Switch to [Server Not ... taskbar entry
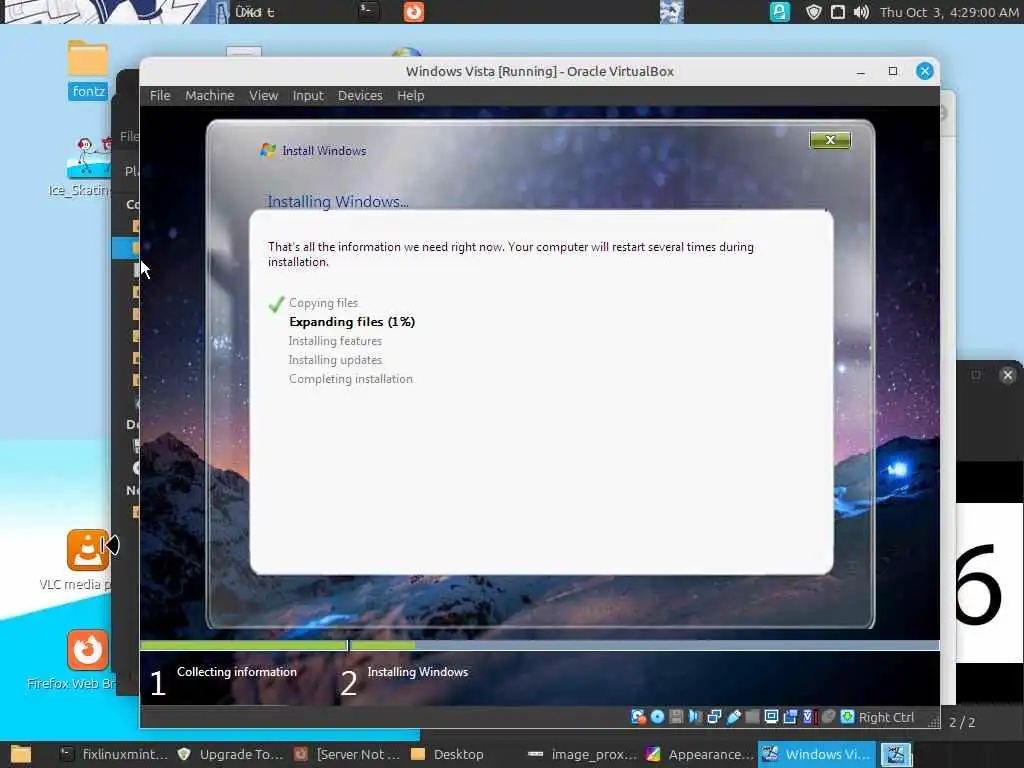The height and width of the screenshot is (768, 1024). (347, 754)
